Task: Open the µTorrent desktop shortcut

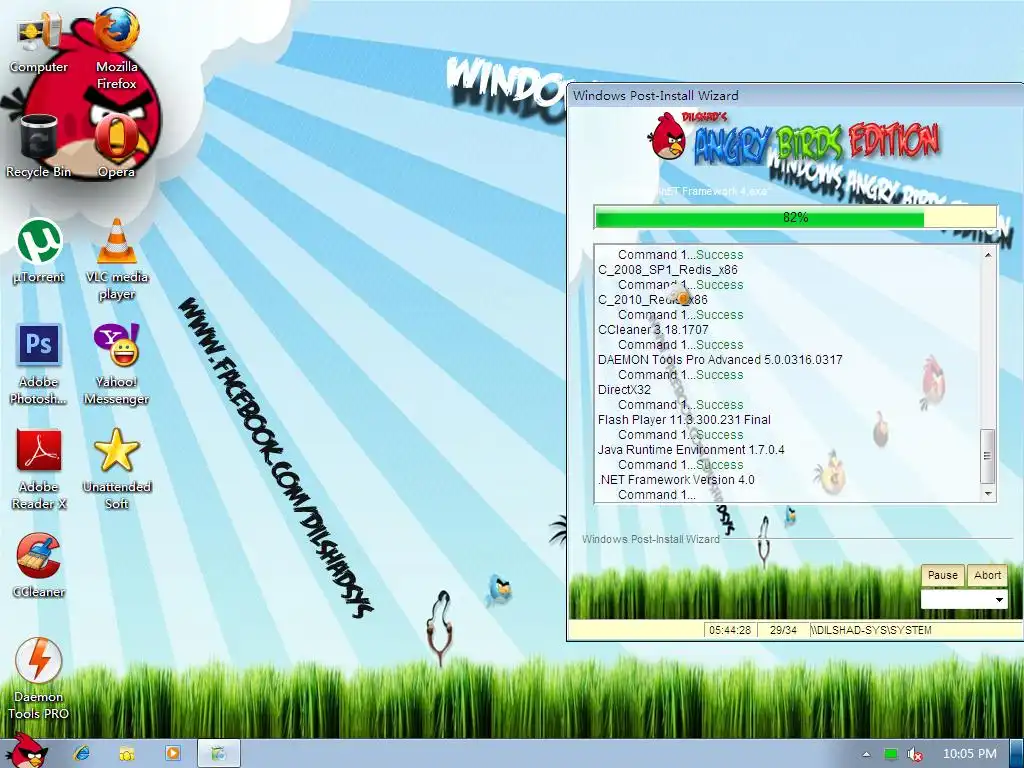Action: tap(39, 251)
